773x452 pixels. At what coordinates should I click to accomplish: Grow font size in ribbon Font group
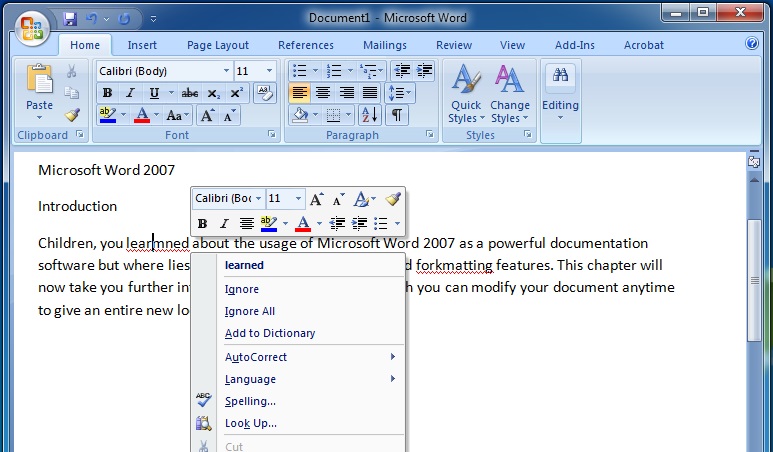[x=207, y=116]
